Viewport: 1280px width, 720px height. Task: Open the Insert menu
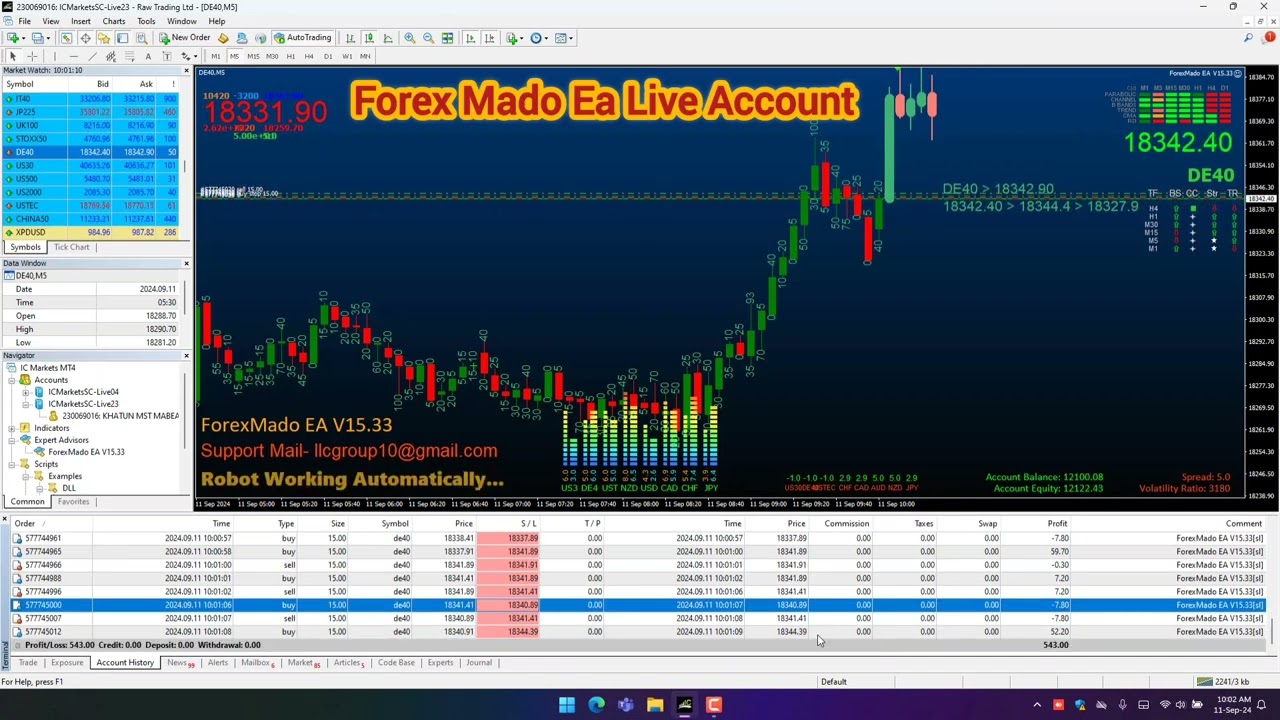[81, 21]
